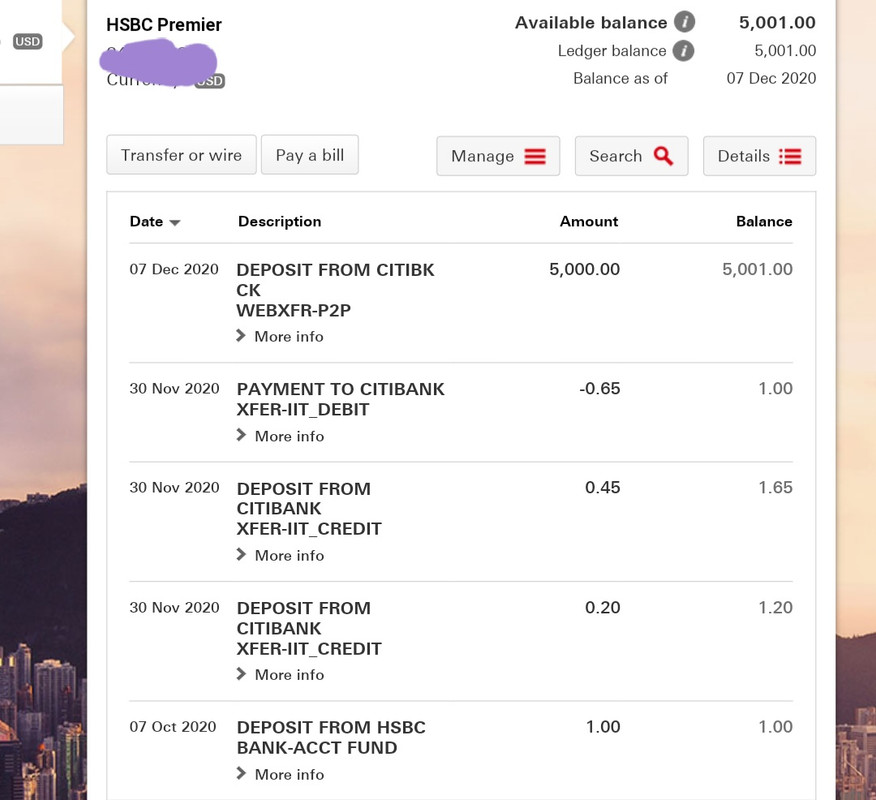Click the chevron for the 0.45 deposit row
Image resolution: width=876 pixels, height=800 pixels.
[x=241, y=554]
